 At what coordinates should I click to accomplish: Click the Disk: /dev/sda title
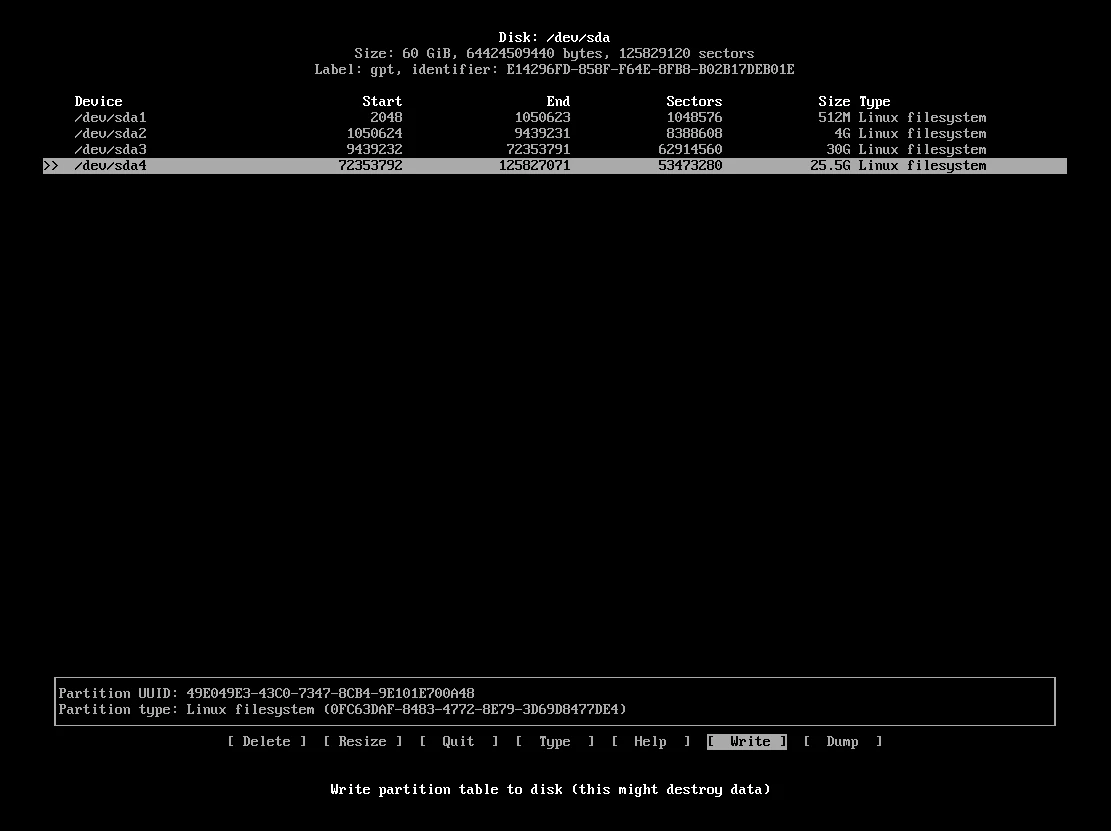(554, 37)
